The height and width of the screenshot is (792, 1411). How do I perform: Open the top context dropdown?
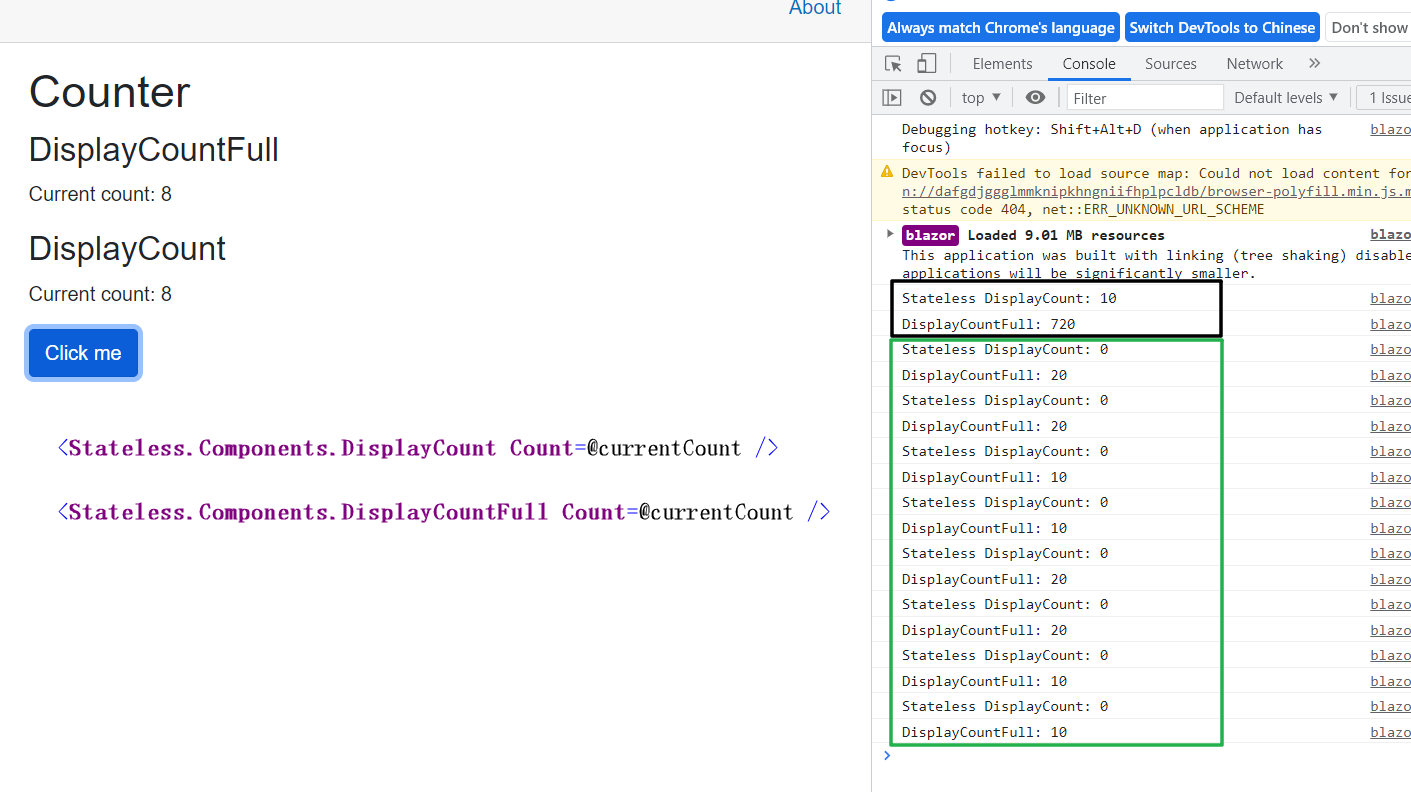[981, 97]
